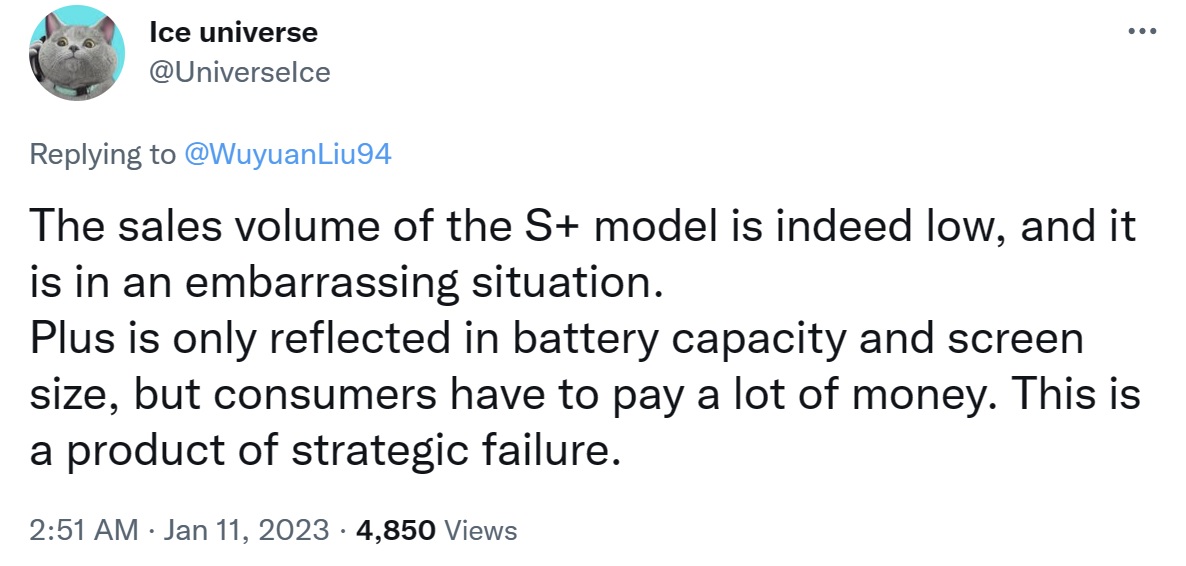Viewport: 1186px width, 566px height.
Task: Open the three-dot more options menu
Action: point(1142,32)
